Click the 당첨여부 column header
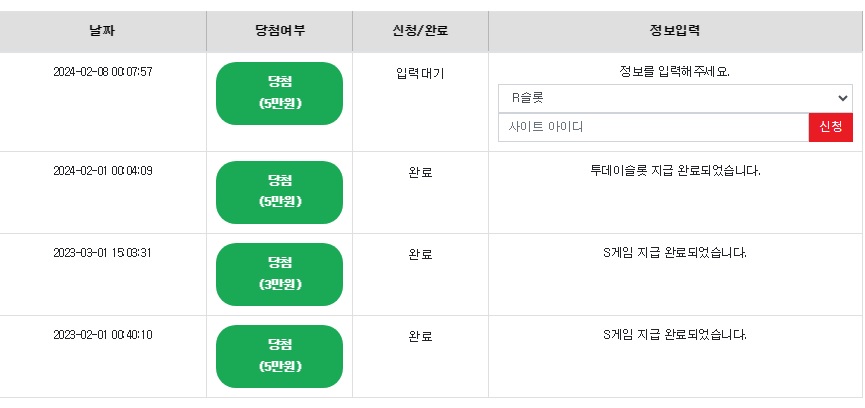The width and height of the screenshot is (865, 408). coord(280,31)
